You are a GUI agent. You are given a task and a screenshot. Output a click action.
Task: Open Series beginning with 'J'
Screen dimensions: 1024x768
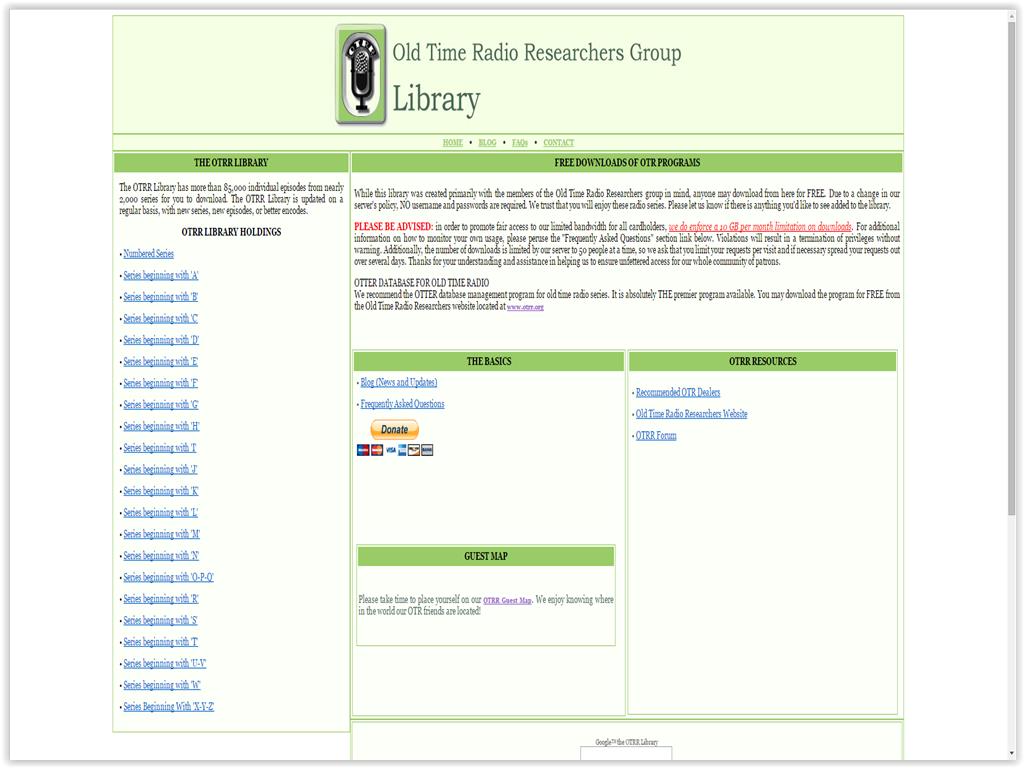tap(161, 469)
